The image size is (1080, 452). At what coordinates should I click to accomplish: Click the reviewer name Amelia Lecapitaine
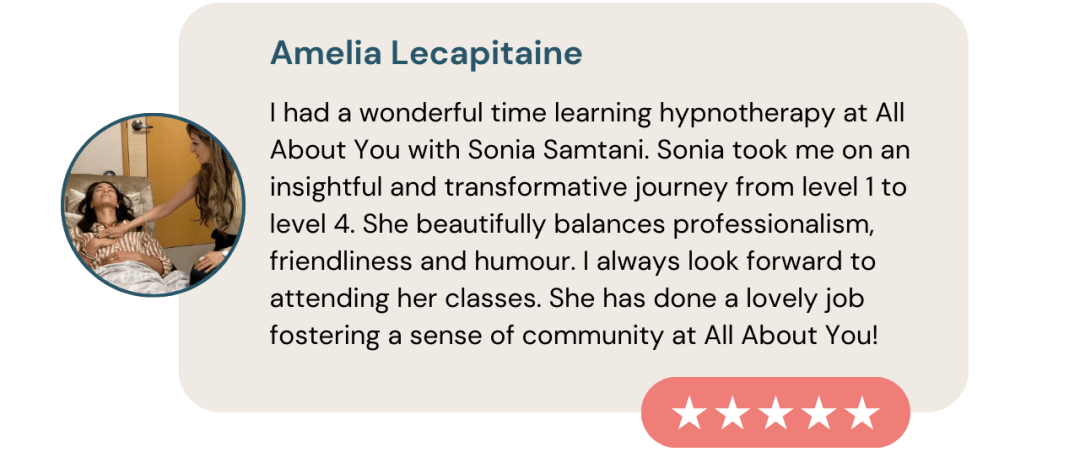pyautogui.click(x=426, y=54)
